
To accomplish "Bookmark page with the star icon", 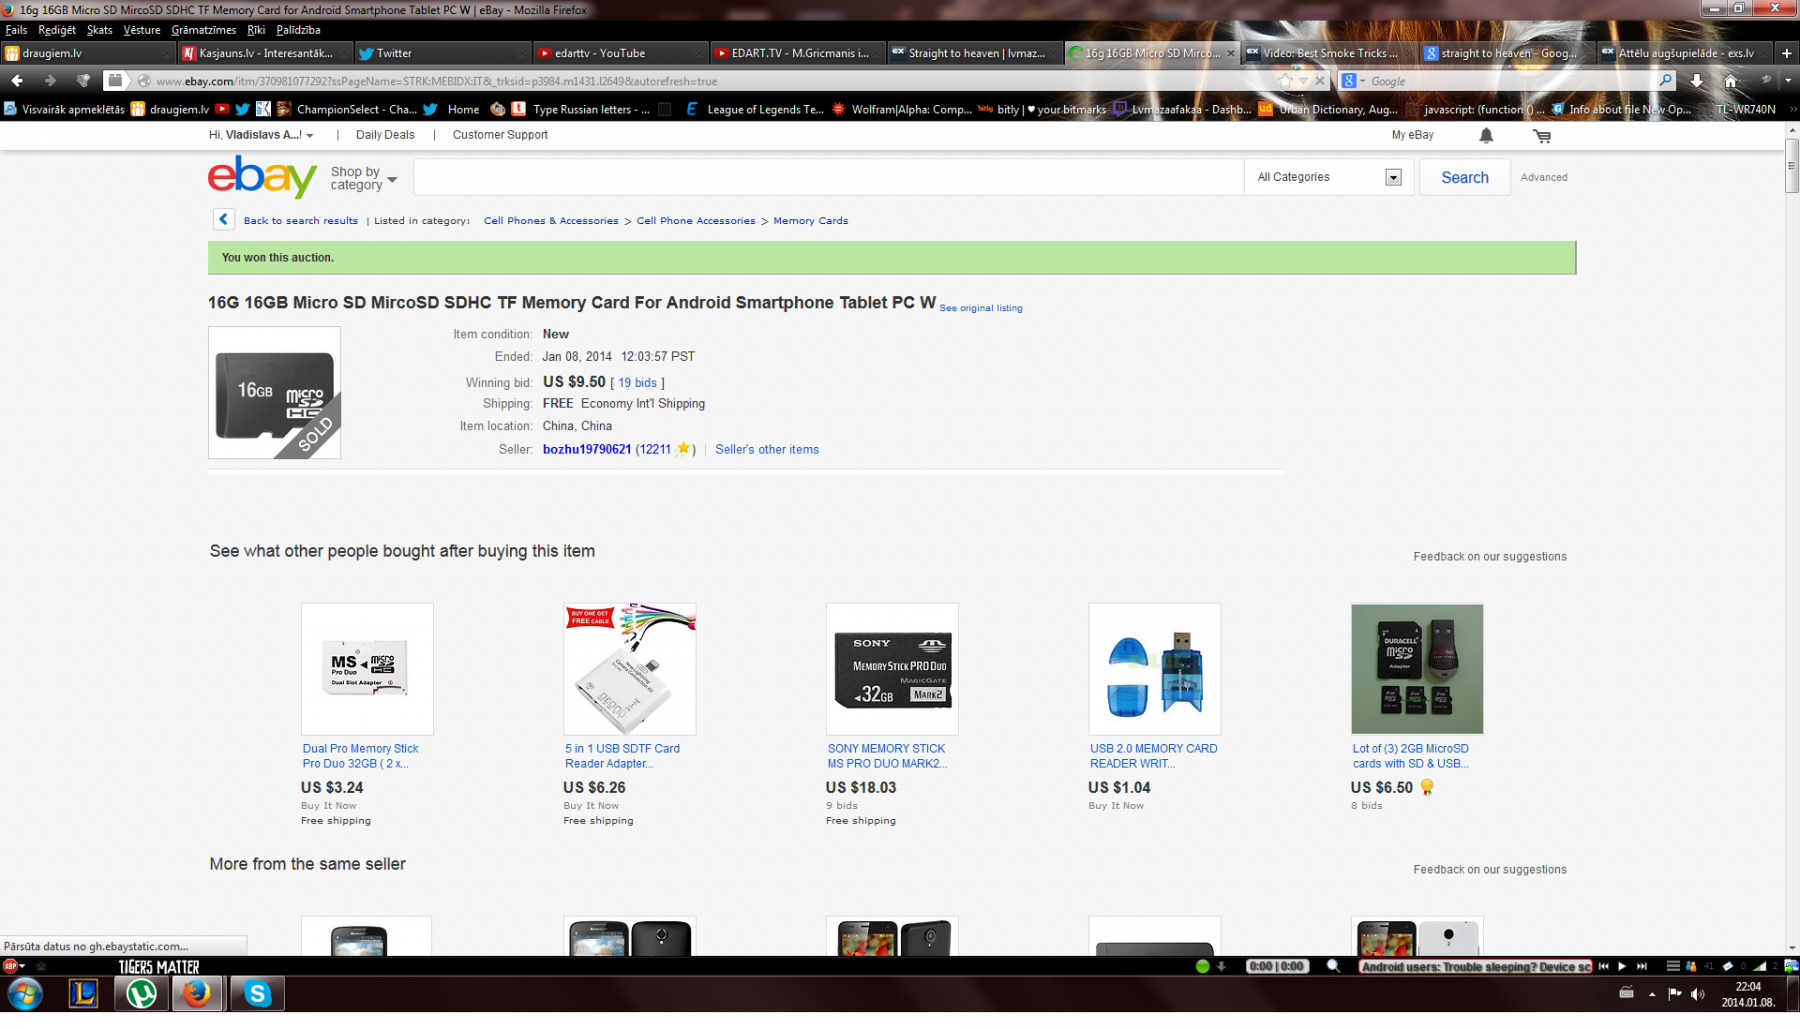I will click(1285, 81).
